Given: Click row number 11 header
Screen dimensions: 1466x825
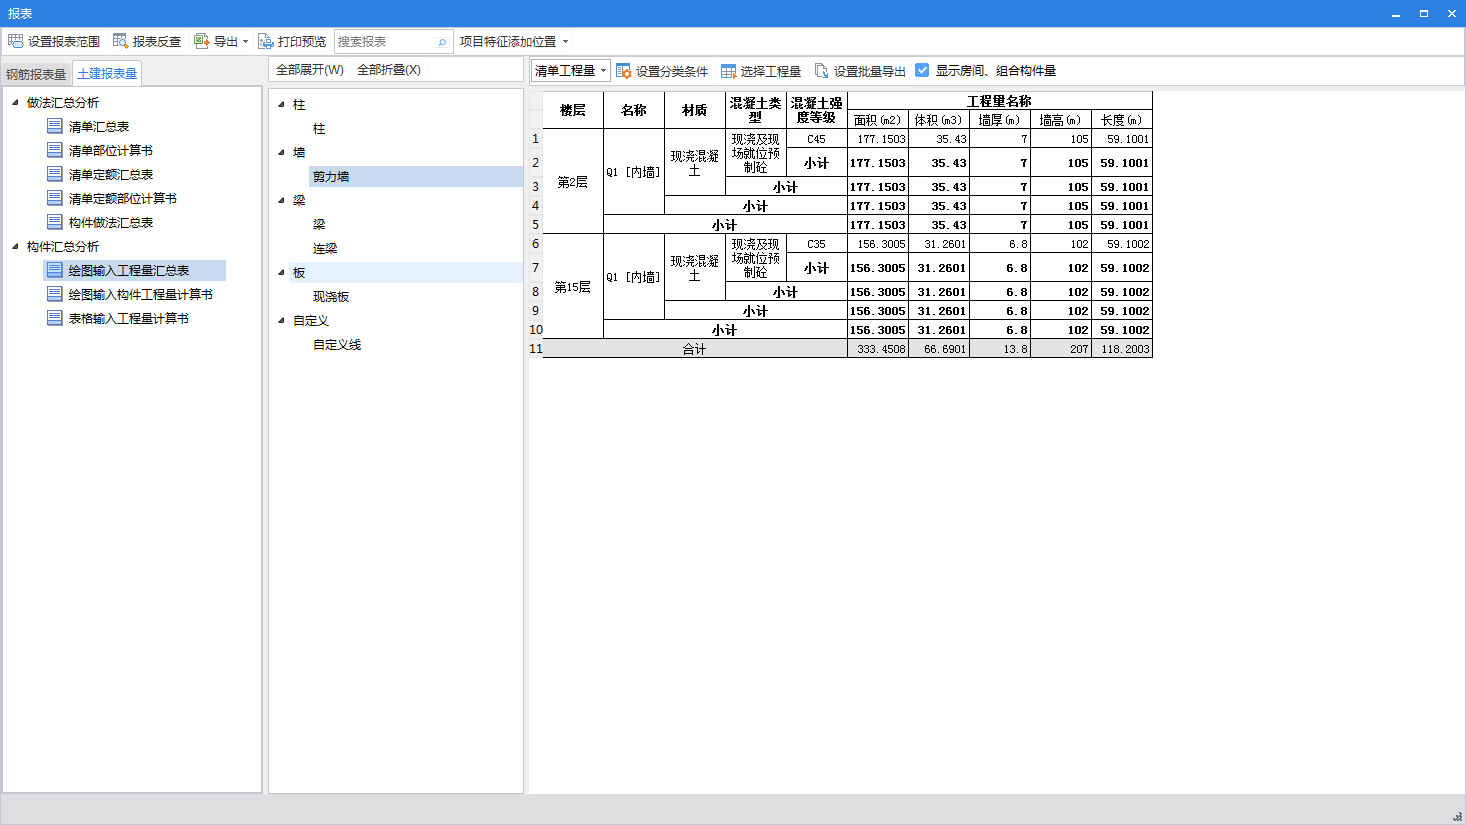Looking at the screenshot, I should (x=535, y=349).
